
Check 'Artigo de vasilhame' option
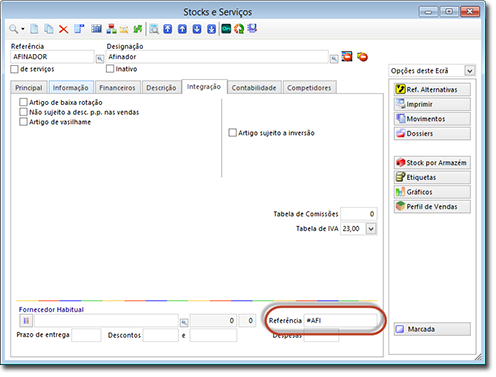tap(23, 122)
